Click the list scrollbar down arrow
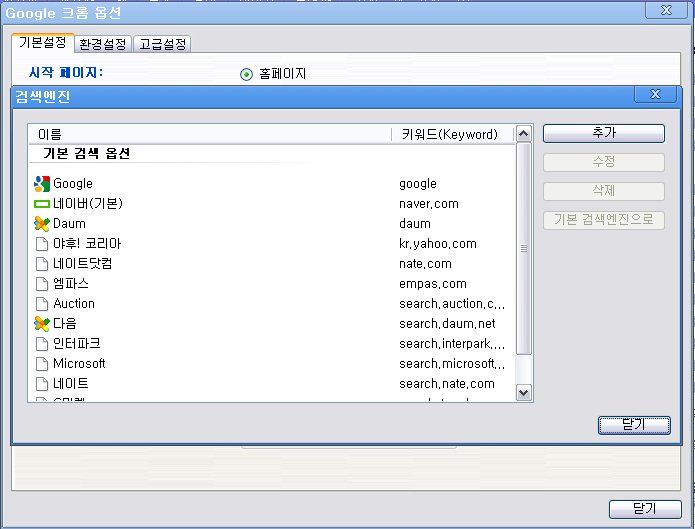 pyautogui.click(x=524, y=392)
